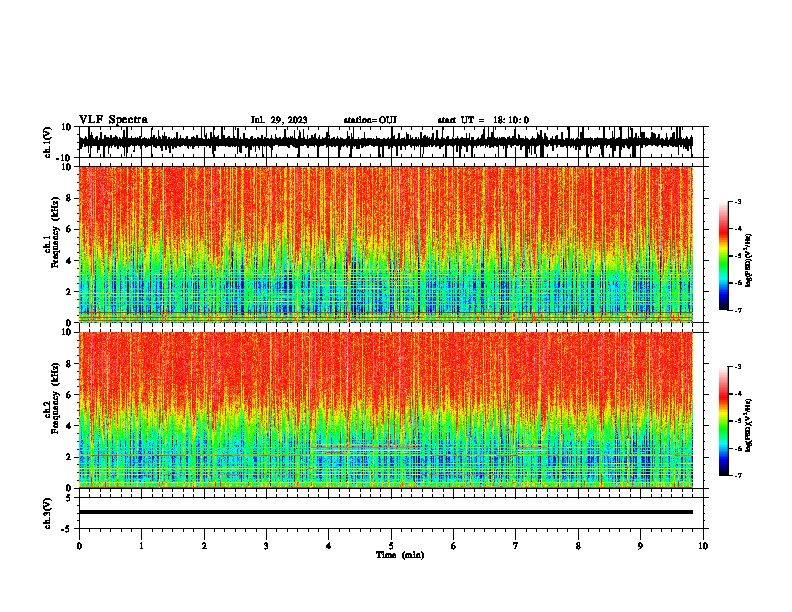Click the ch.1 spectrogram colorbar
The image size is (792, 612).
(723, 256)
